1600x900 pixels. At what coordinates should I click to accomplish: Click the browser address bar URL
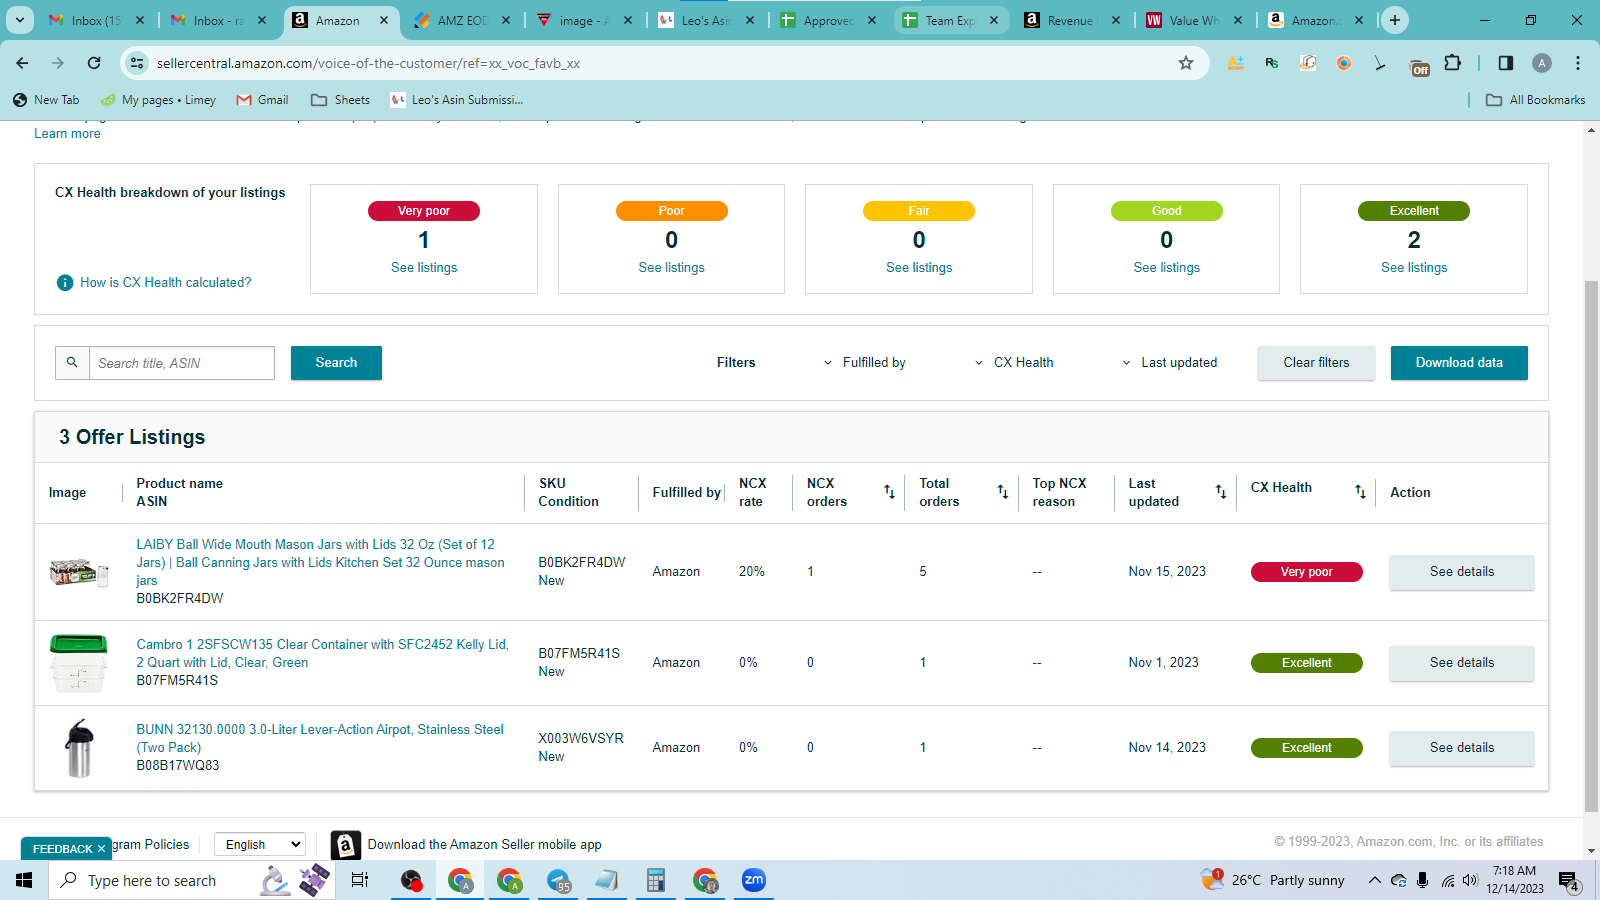point(368,63)
